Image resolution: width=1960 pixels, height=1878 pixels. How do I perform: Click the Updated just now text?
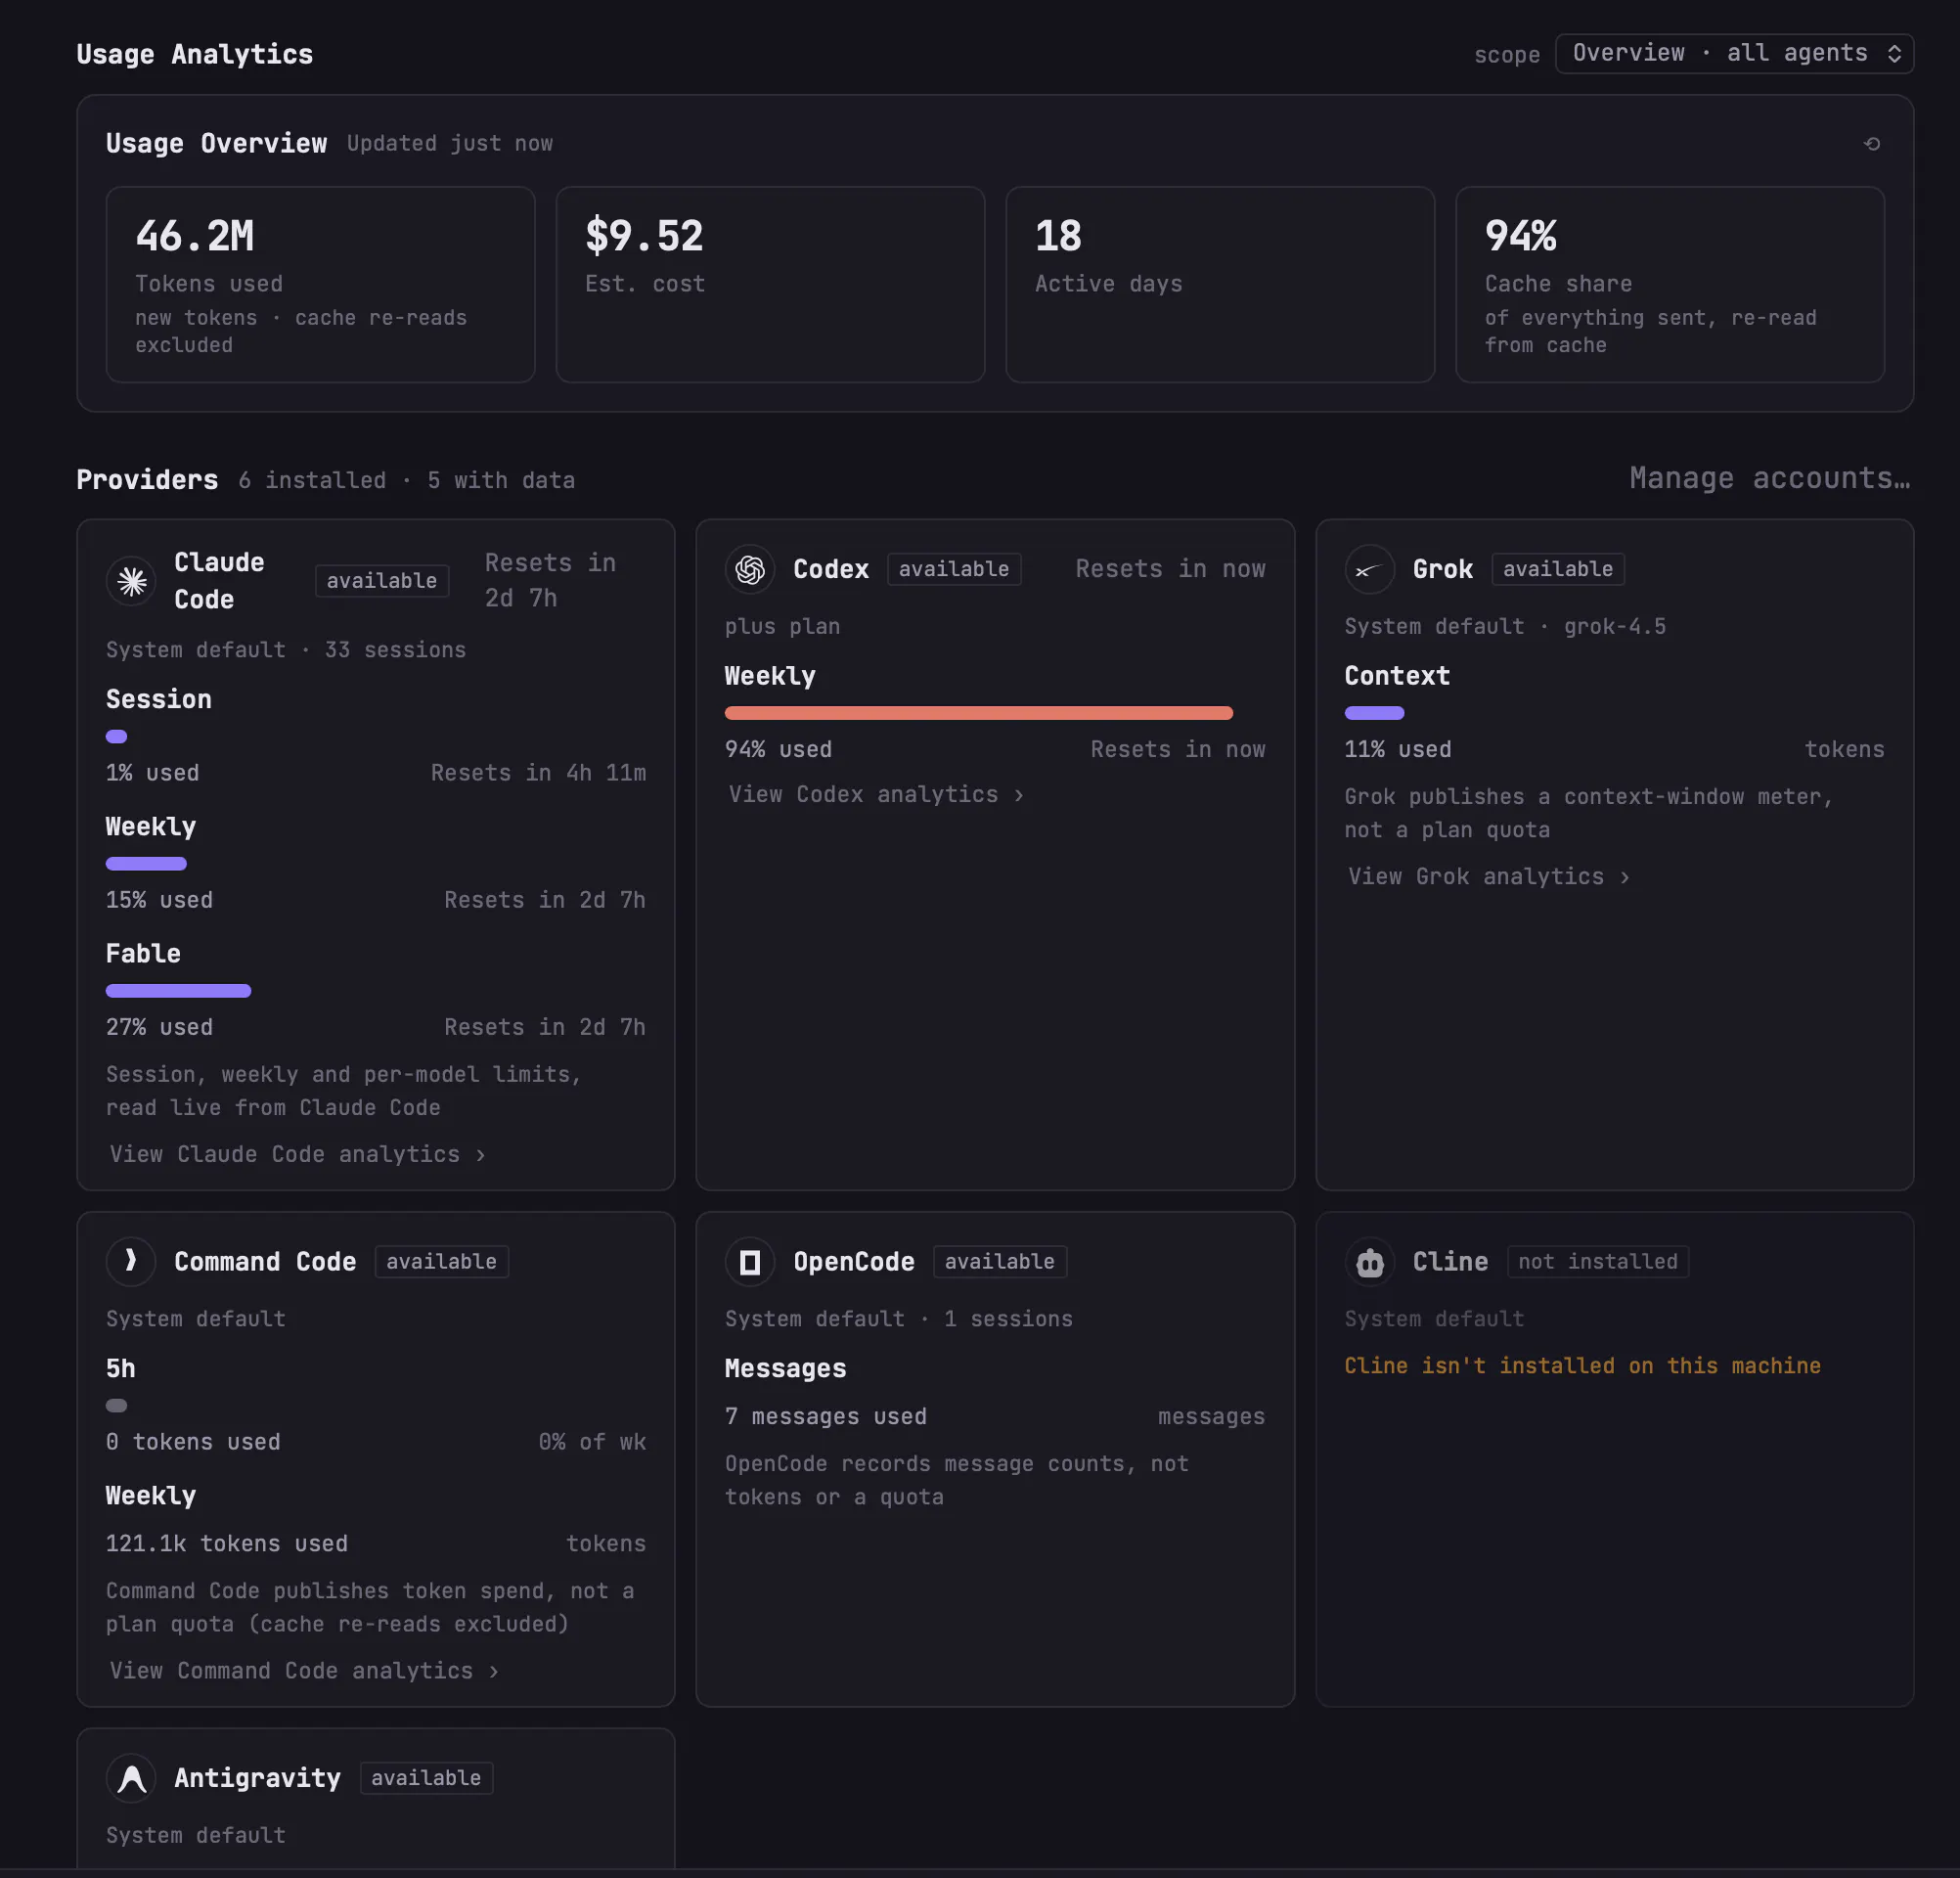(450, 143)
